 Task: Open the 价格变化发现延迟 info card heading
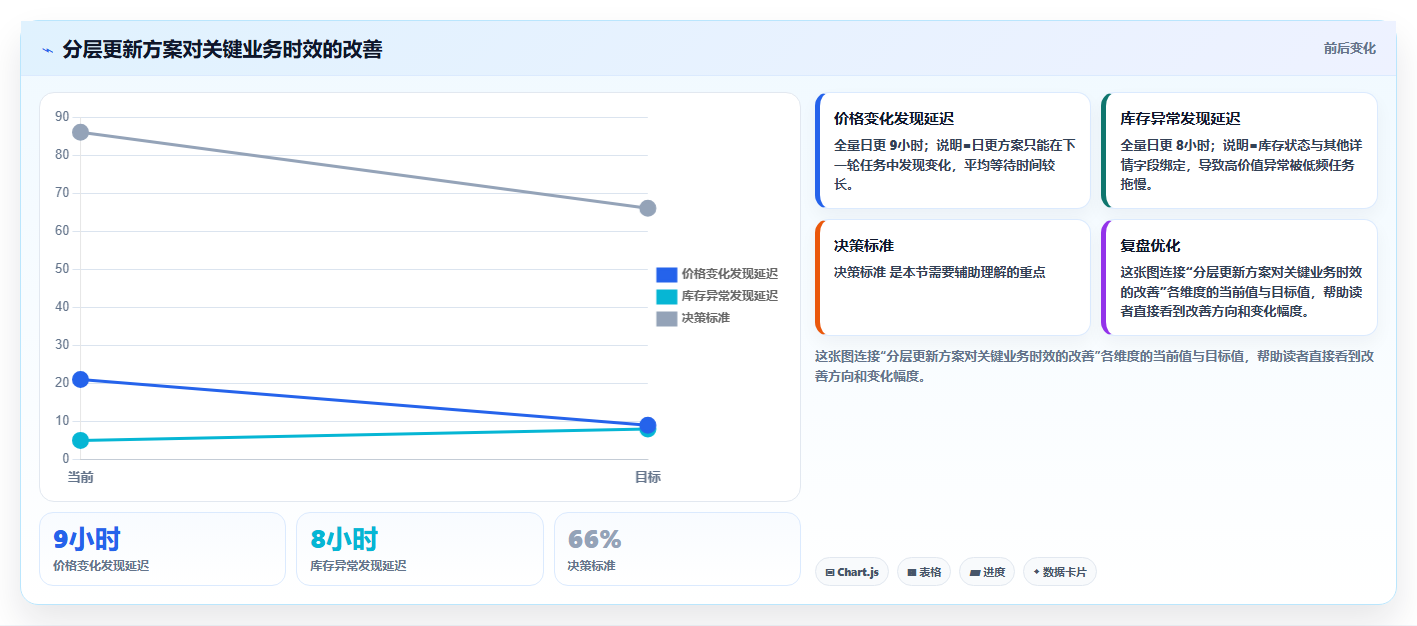point(894,119)
